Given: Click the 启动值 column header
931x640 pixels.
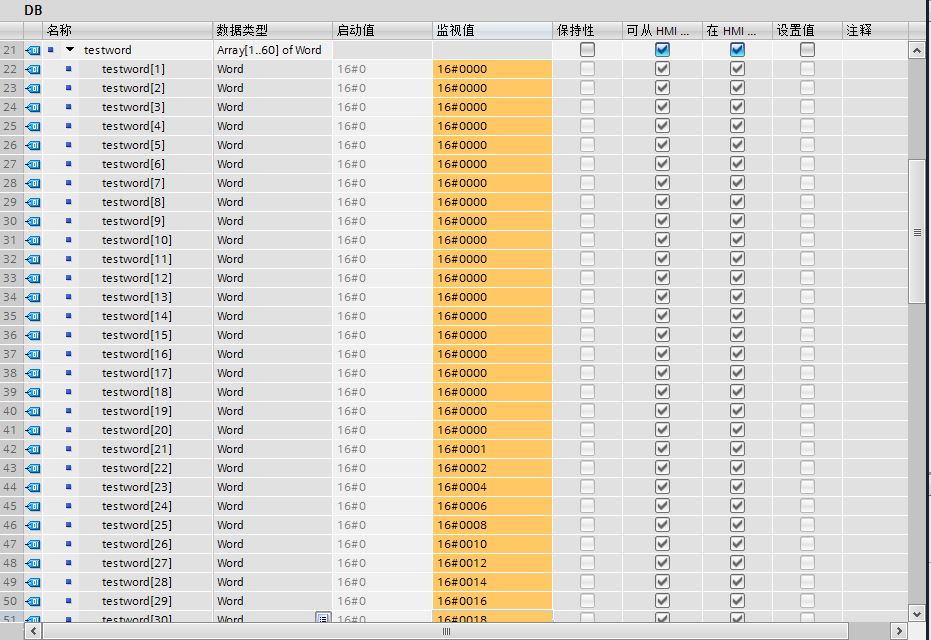Looking at the screenshot, I should [x=382, y=30].
